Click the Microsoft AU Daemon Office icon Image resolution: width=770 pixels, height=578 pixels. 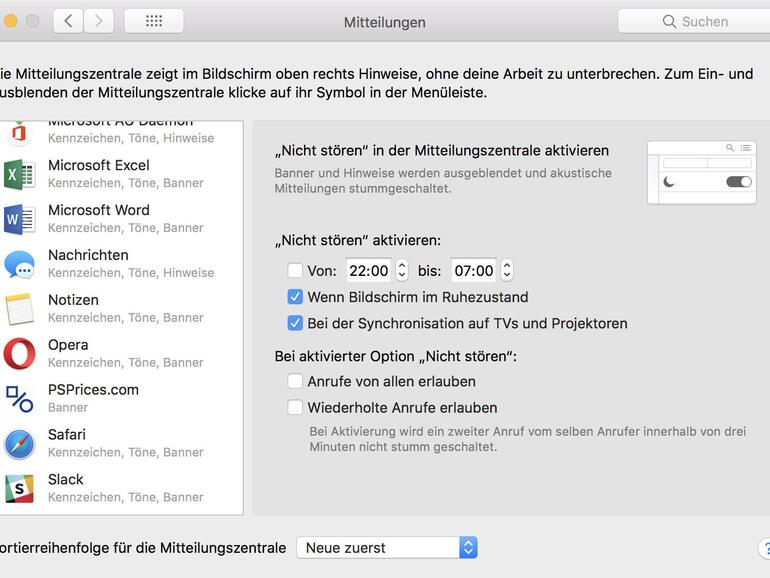[x=19, y=133]
